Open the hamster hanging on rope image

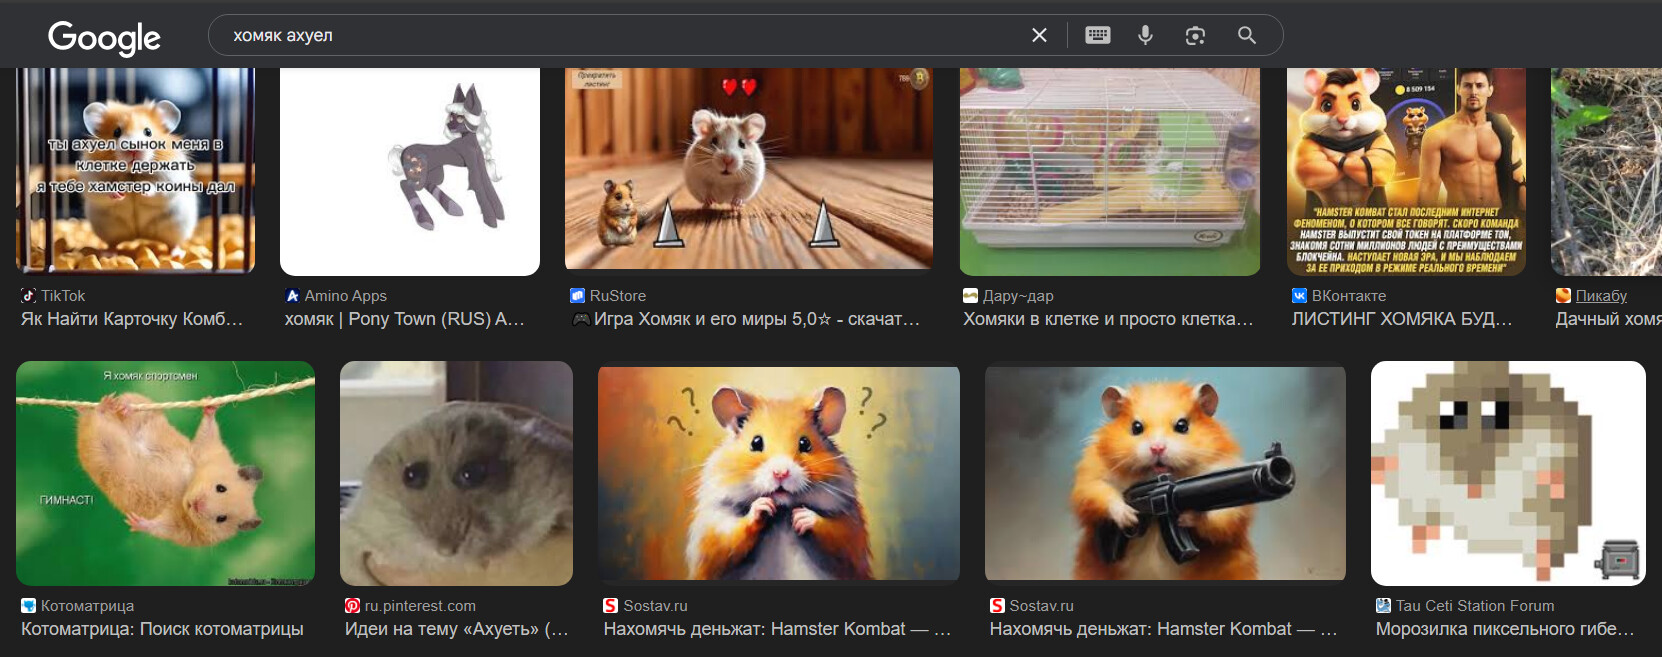tap(165, 473)
